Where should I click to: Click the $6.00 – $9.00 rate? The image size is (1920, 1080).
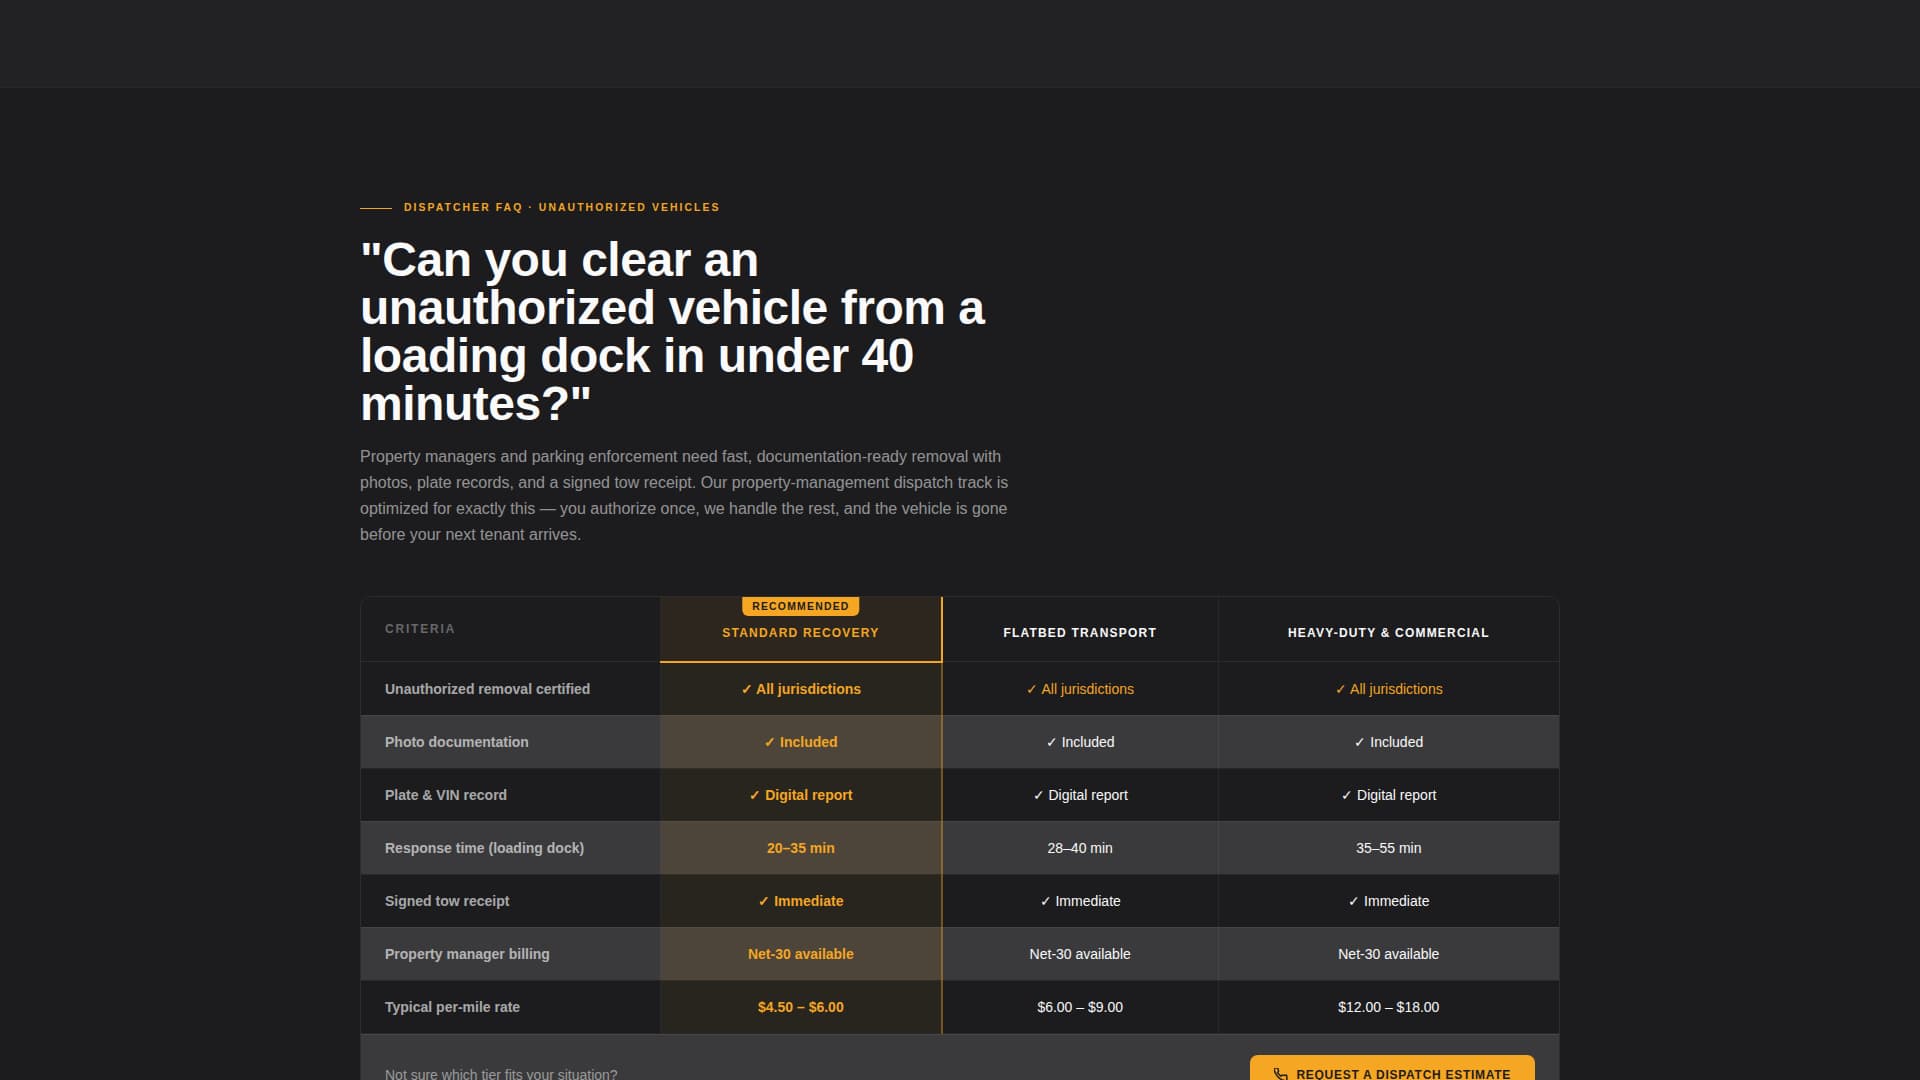coord(1080,1007)
